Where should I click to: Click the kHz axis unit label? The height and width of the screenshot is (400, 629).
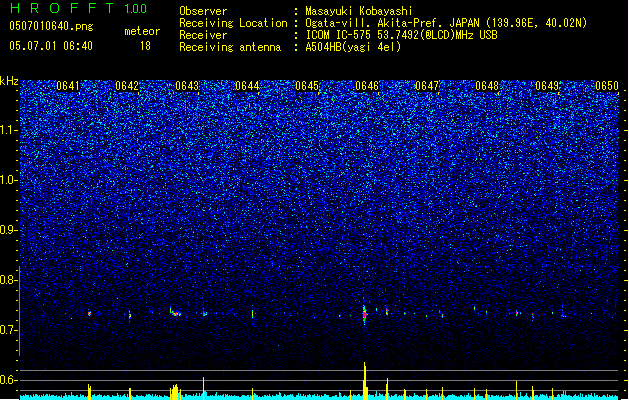[9, 81]
